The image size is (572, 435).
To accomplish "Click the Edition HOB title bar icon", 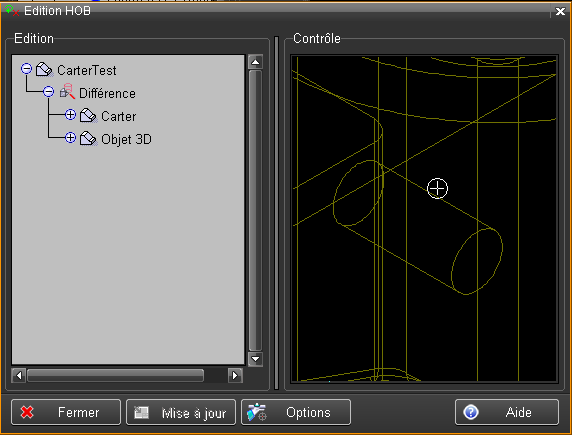I will coord(12,10).
